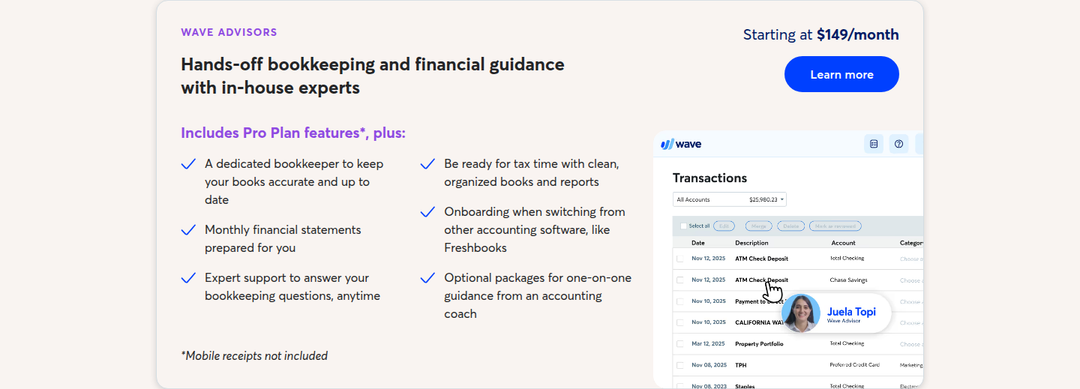Click the Chase Savings account cell

click(x=849, y=280)
